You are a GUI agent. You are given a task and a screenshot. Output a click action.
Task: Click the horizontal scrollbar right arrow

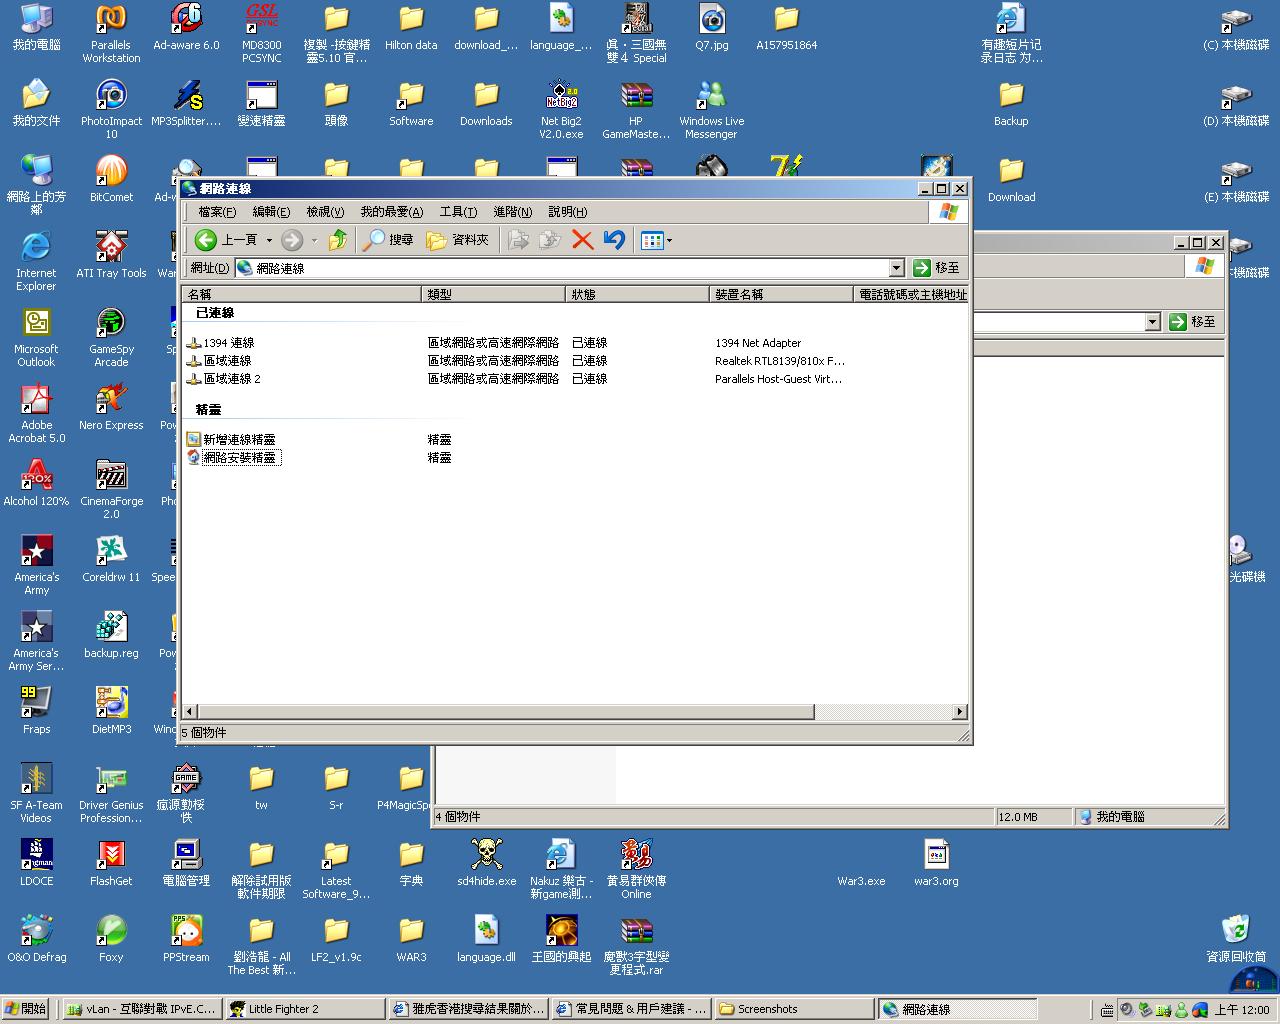click(959, 712)
